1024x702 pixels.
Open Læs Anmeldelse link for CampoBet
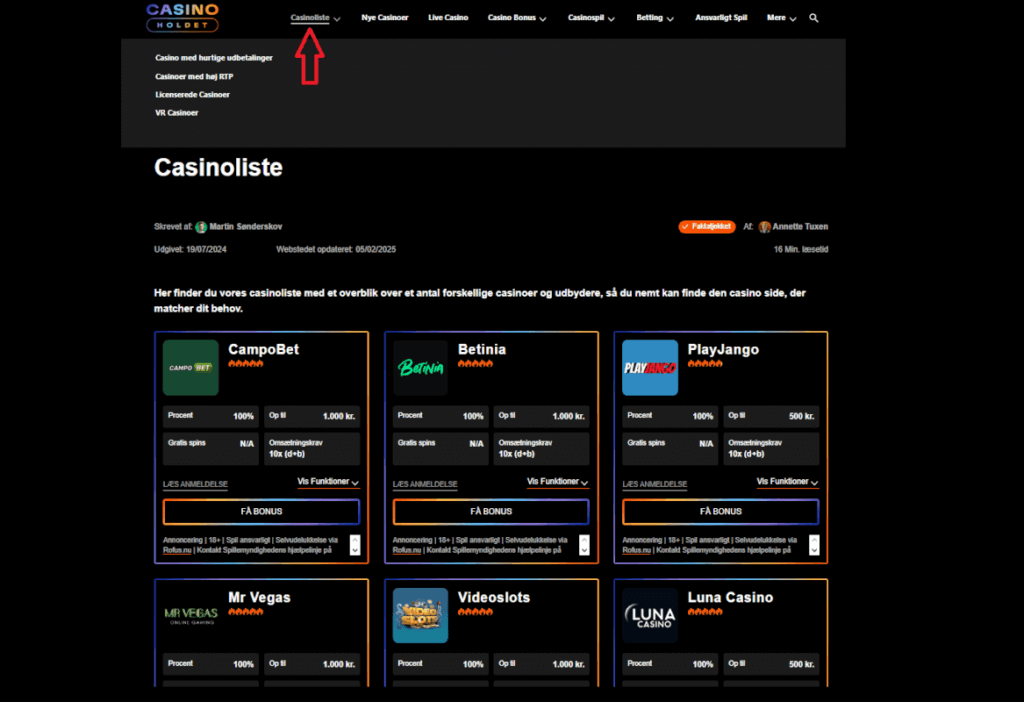click(x=195, y=484)
